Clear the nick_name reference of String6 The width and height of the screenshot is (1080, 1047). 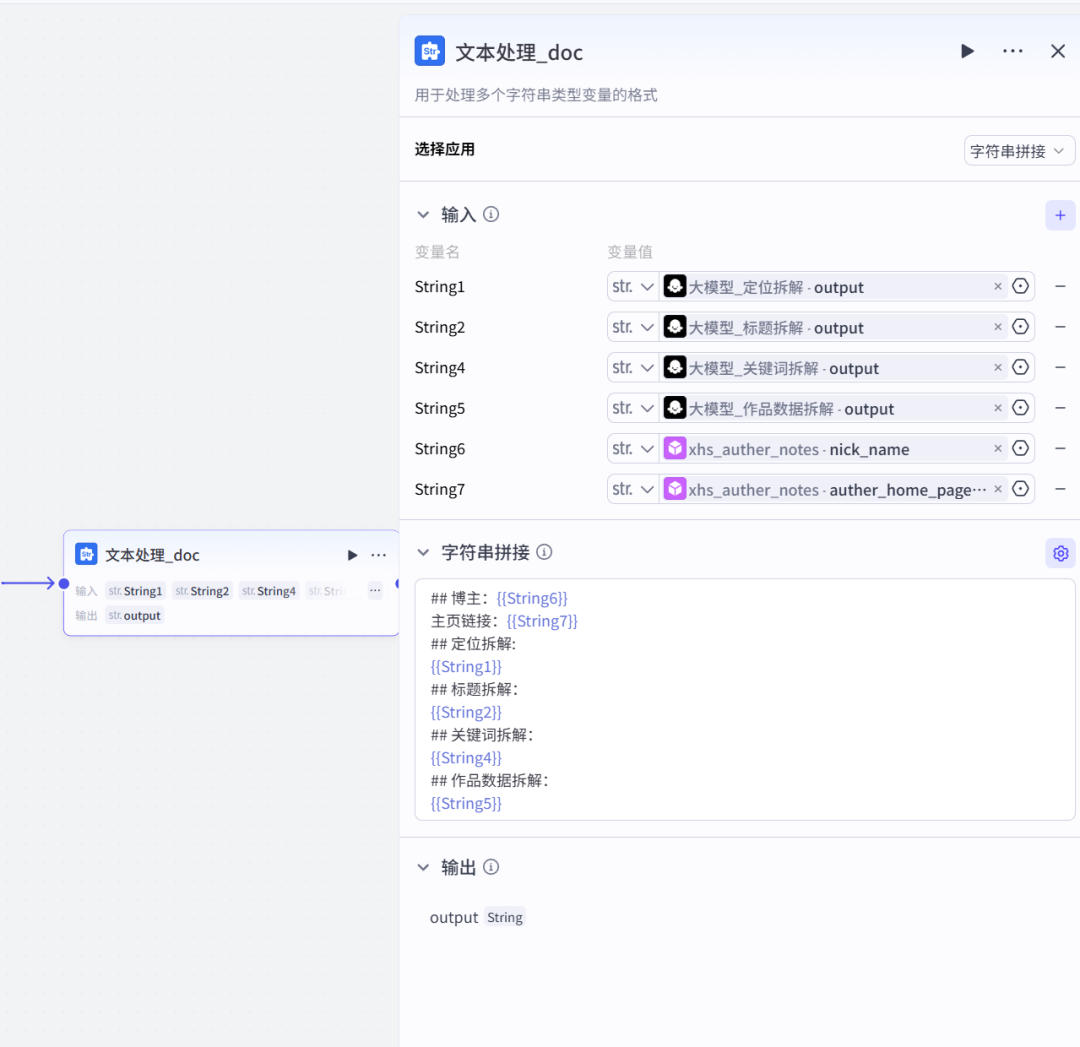click(x=997, y=449)
